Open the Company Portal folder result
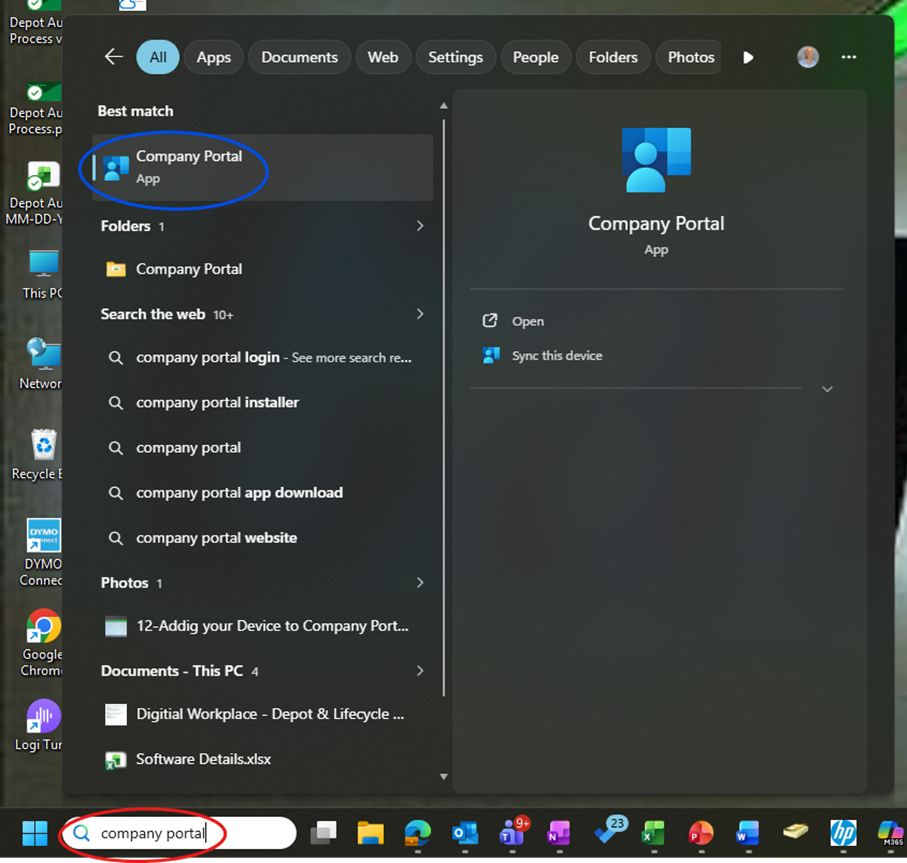907x863 pixels. (263, 269)
